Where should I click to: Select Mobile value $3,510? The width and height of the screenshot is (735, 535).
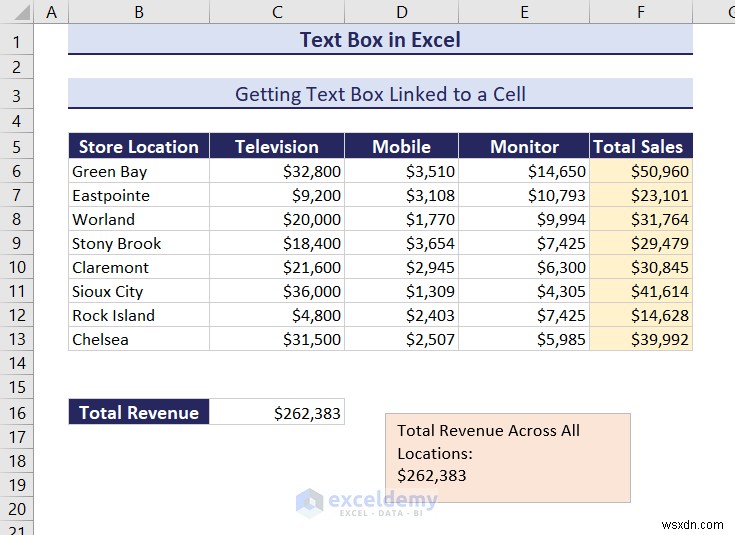pyautogui.click(x=402, y=171)
